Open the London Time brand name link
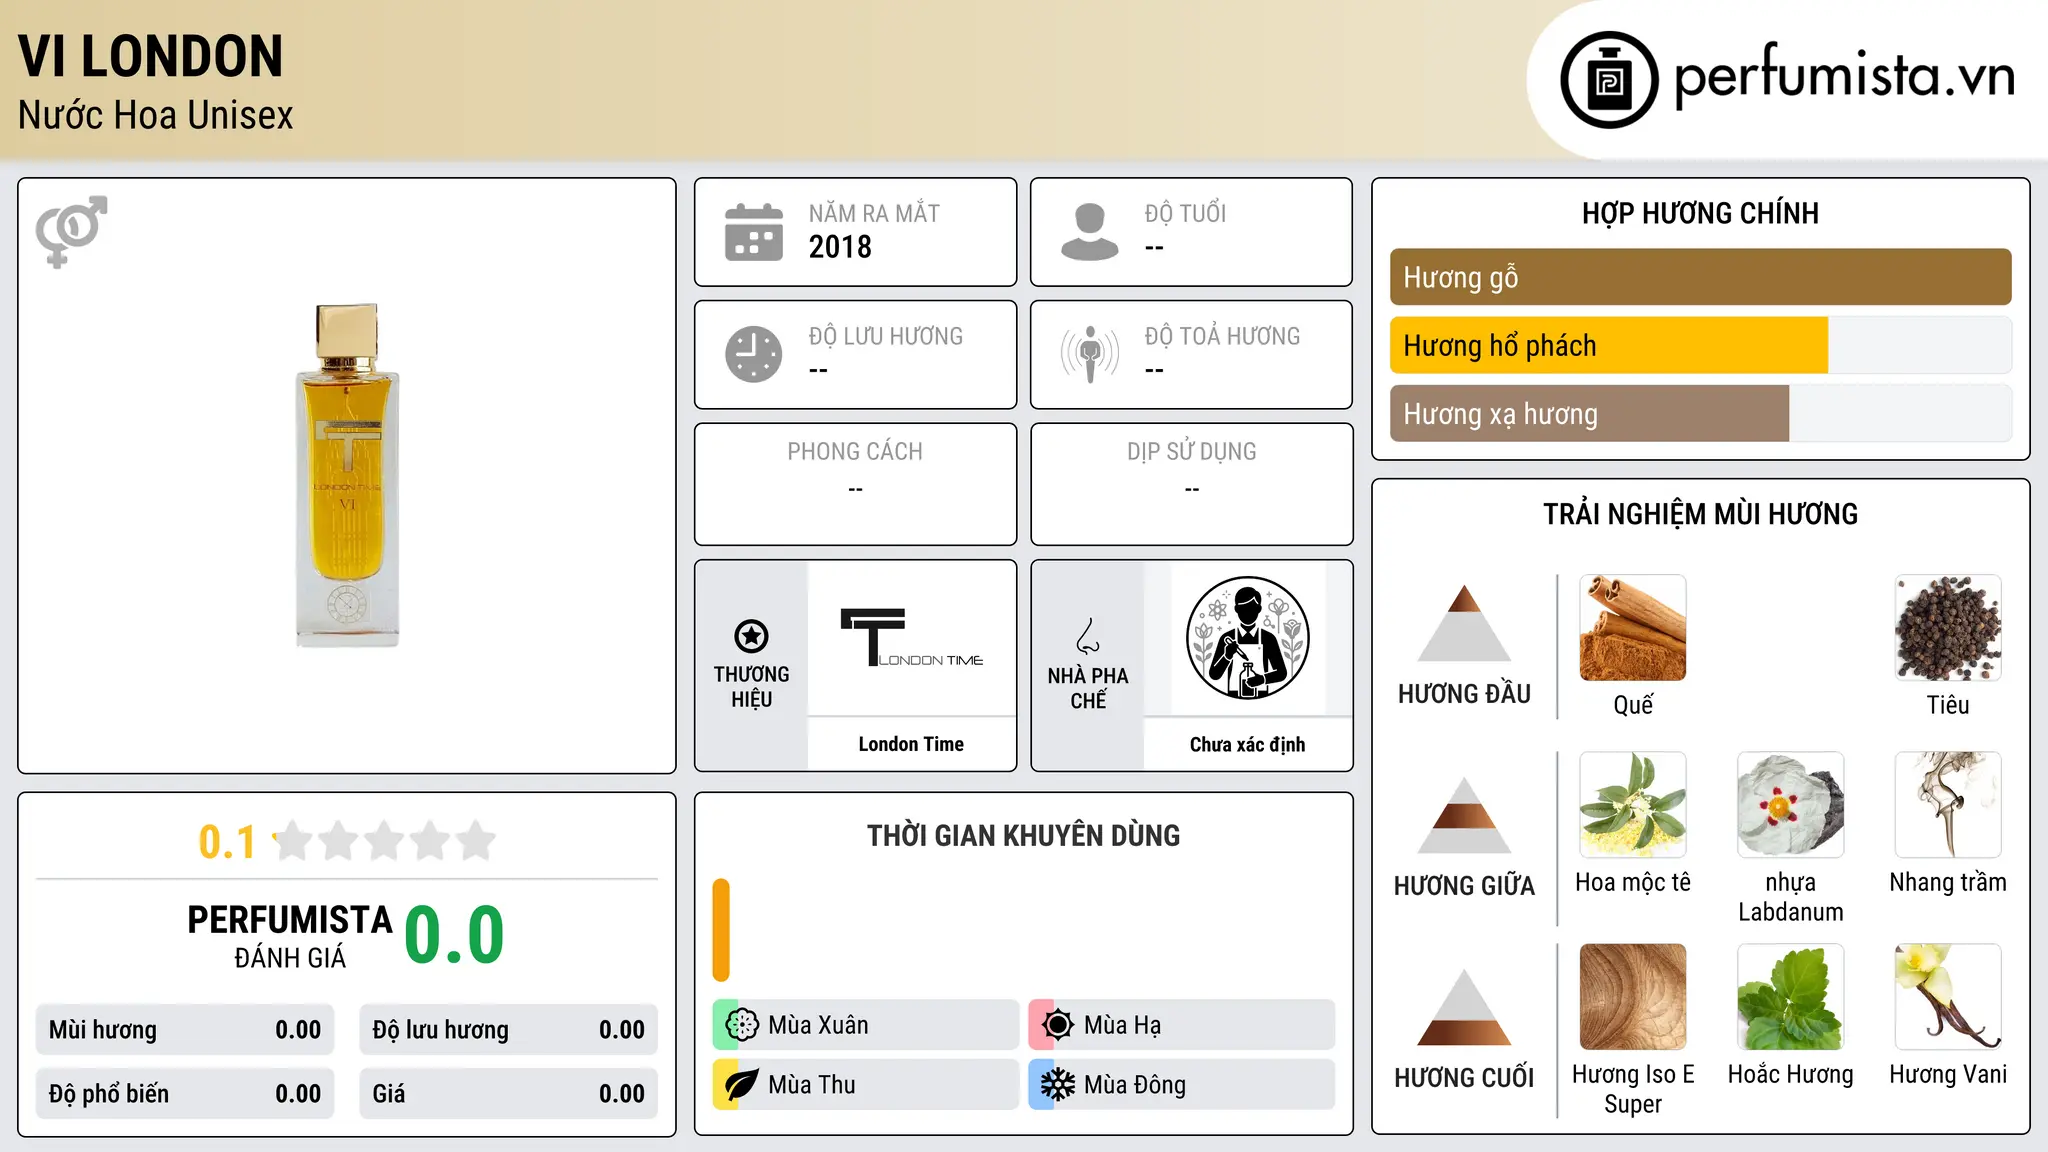Screen dimensions: 2048x1152 [x=911, y=744]
